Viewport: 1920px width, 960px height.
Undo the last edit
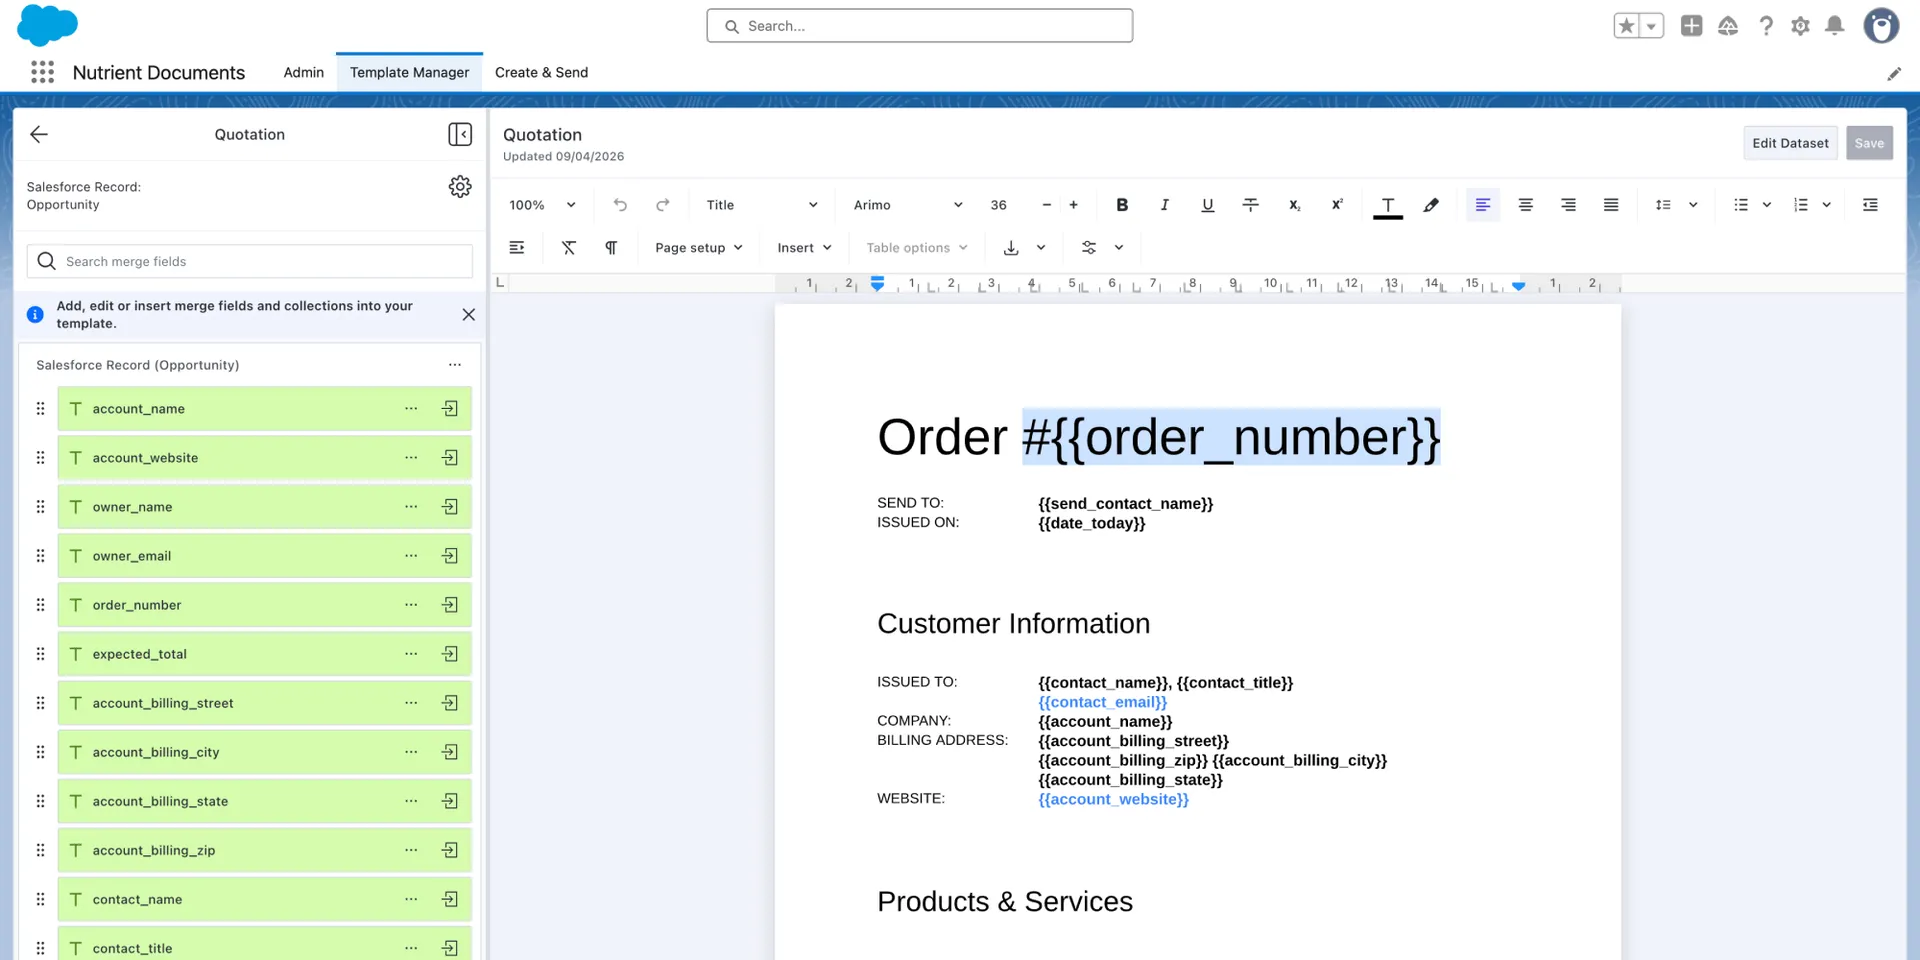click(620, 205)
